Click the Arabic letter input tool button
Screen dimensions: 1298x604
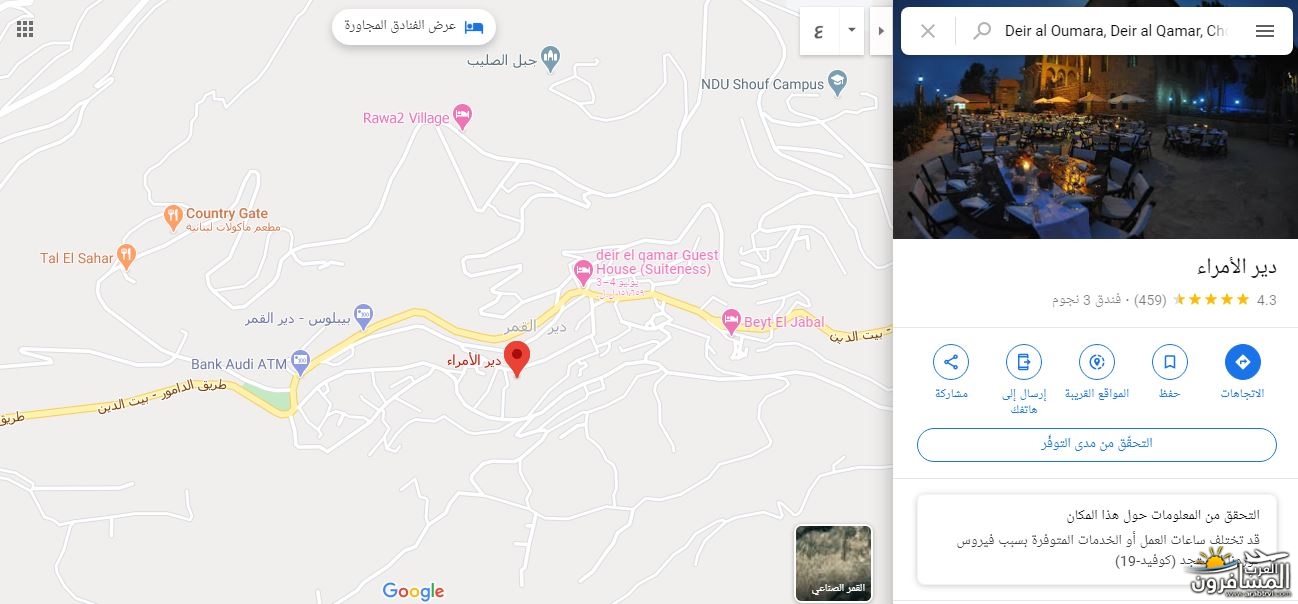[x=819, y=30]
